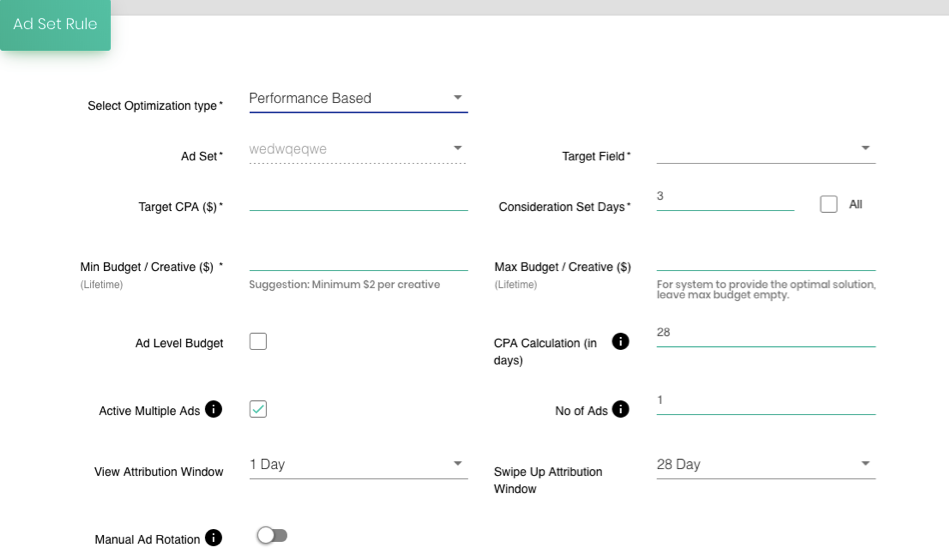Tick the All checkbox for consideration days
Image resolution: width=949 pixels, height=552 pixels.
pyautogui.click(x=829, y=204)
